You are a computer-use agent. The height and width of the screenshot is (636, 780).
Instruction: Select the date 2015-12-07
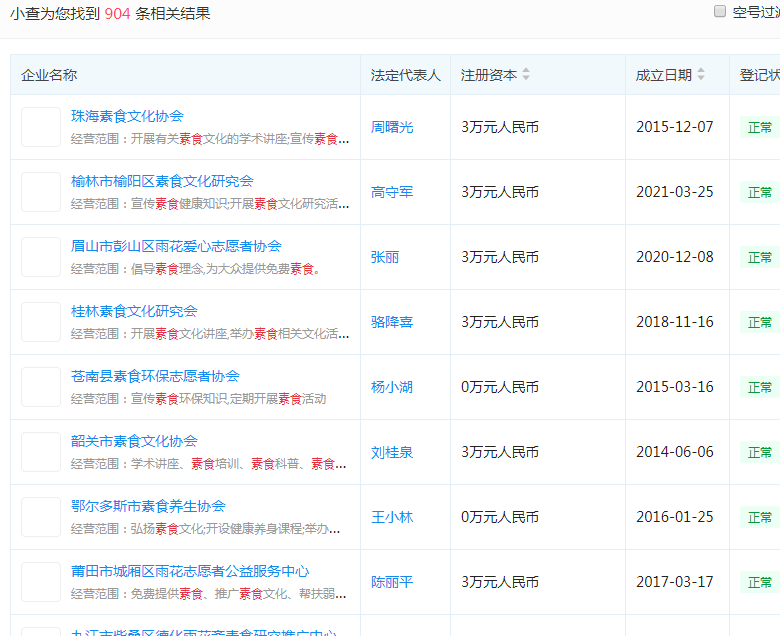tap(675, 127)
